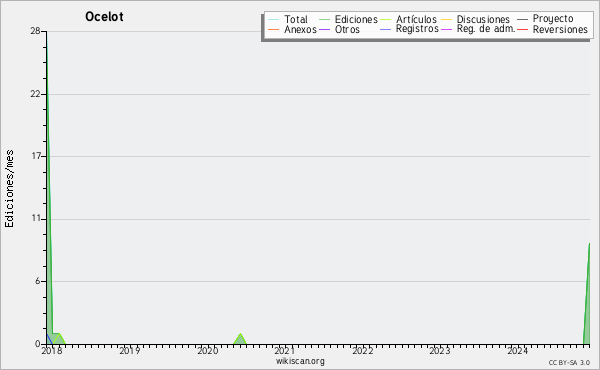Viewport: 600px width, 370px height.
Task: Click the red Reversiones line swatch
Action: 523,29
